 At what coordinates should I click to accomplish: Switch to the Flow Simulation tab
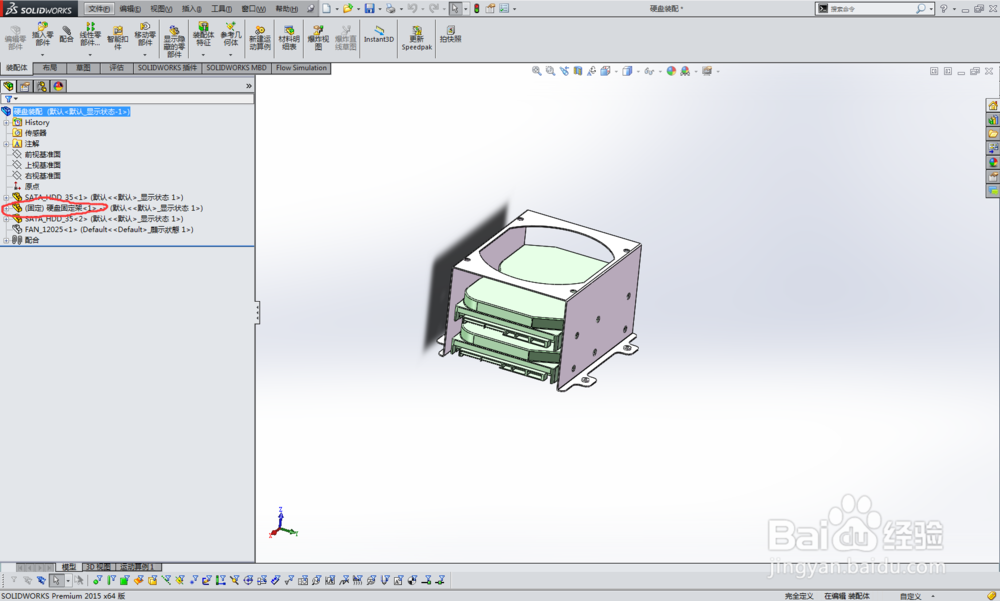pyautogui.click(x=301, y=68)
